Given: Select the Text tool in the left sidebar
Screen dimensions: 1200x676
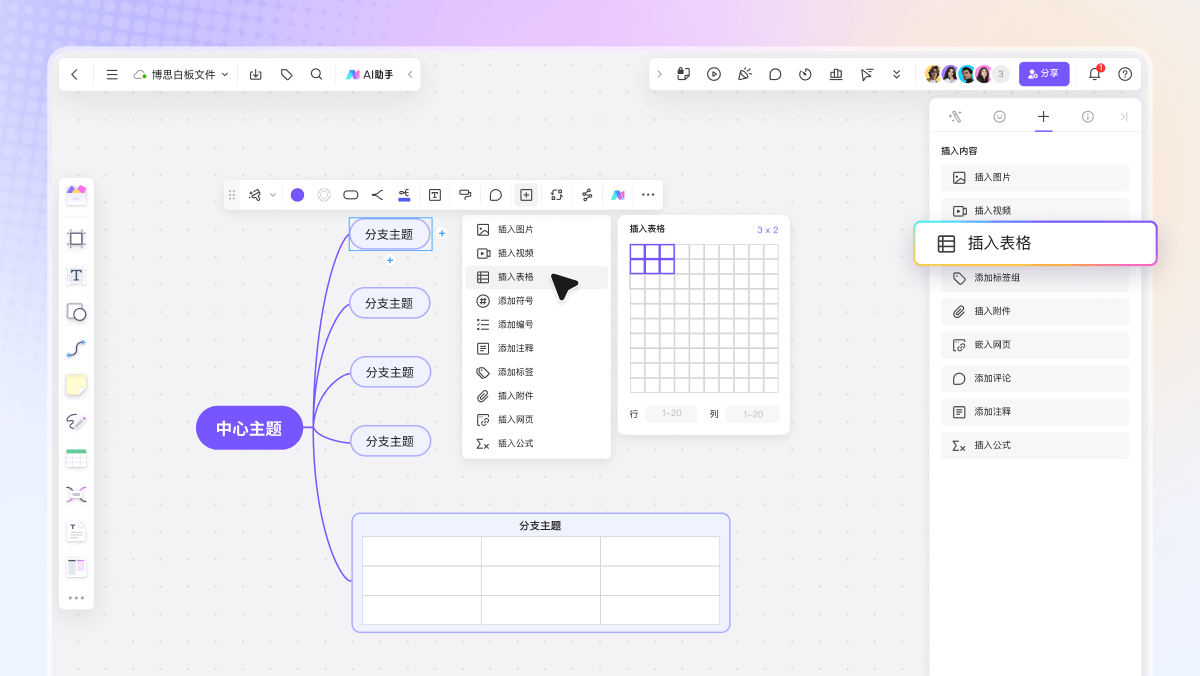Looking at the screenshot, I should pos(76,276).
